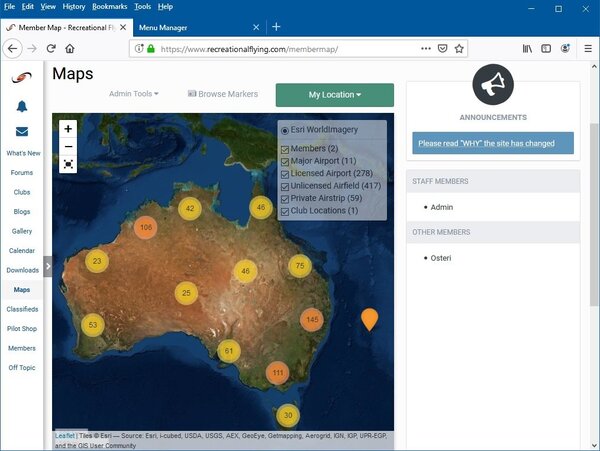The width and height of the screenshot is (600, 451).
Task: Expand the Admin Tools dropdown
Action: [133, 94]
